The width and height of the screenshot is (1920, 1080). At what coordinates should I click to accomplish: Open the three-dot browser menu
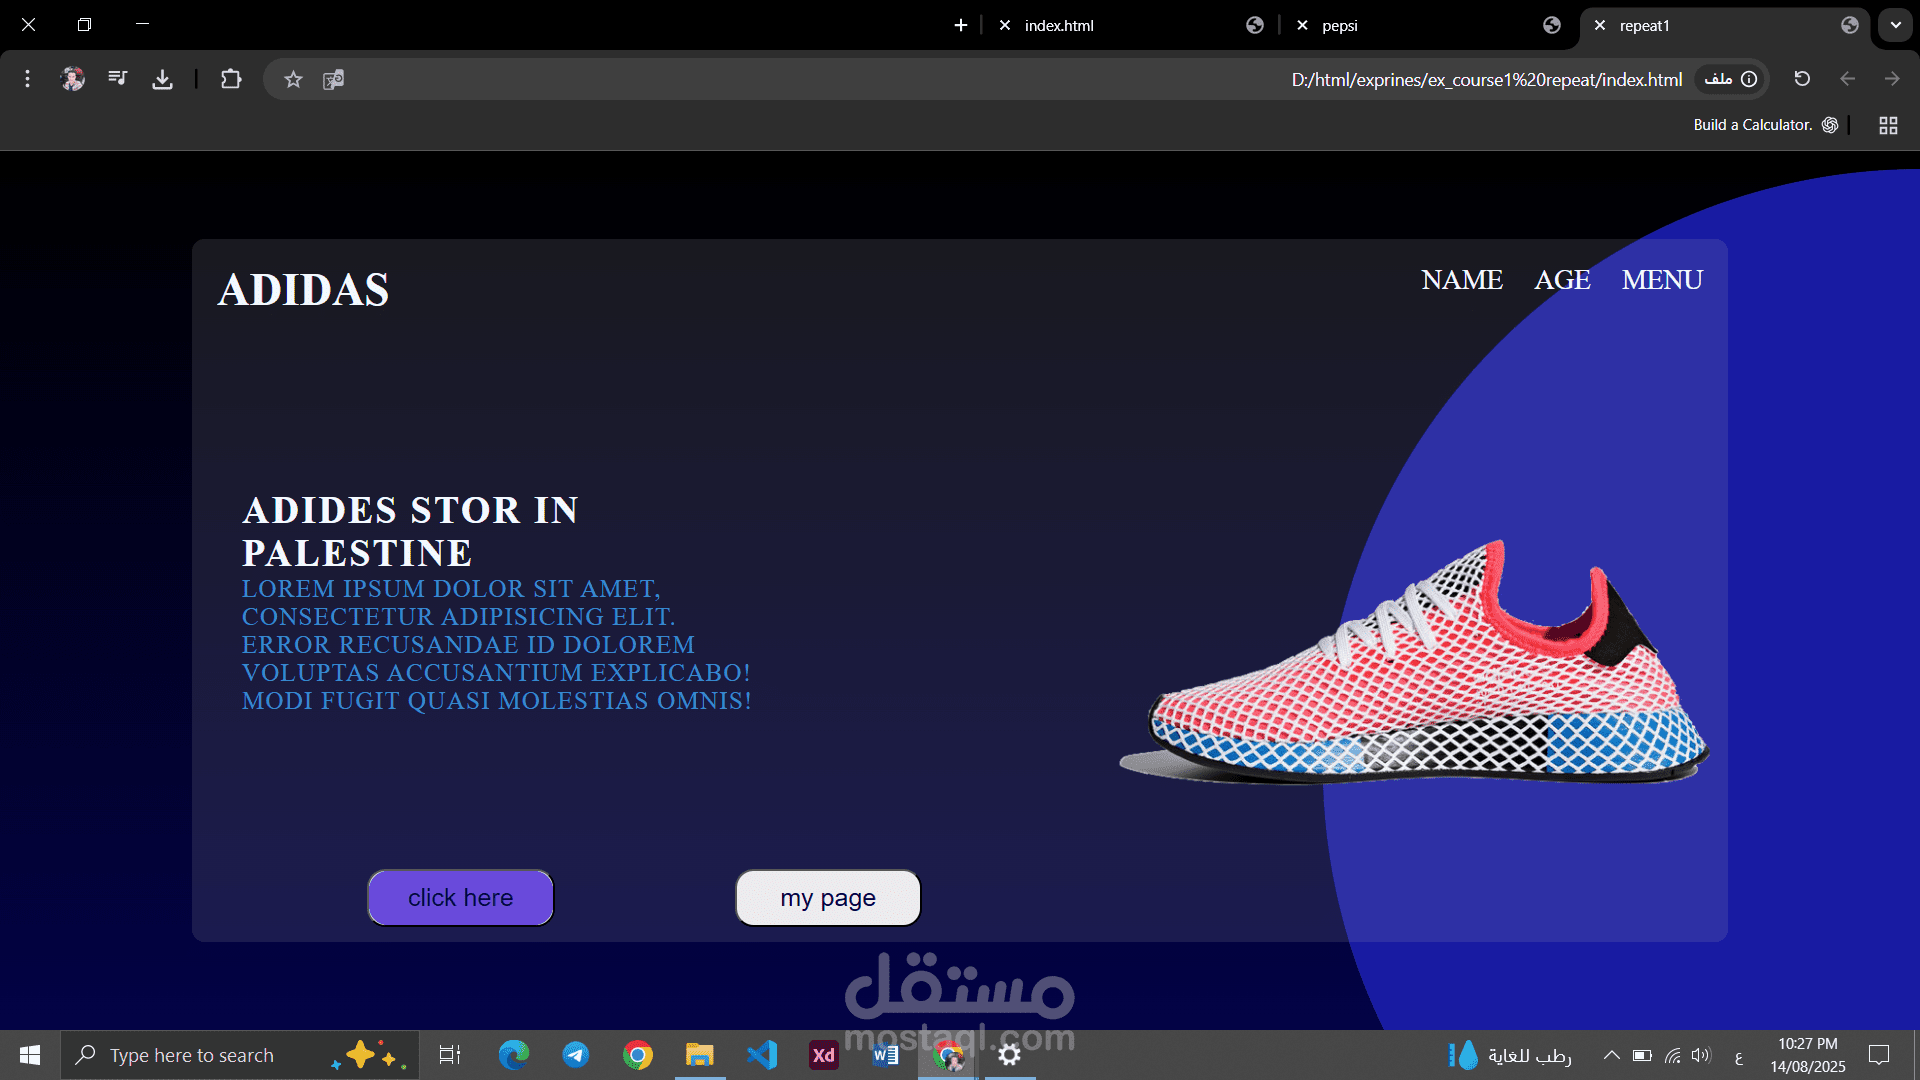[x=28, y=79]
